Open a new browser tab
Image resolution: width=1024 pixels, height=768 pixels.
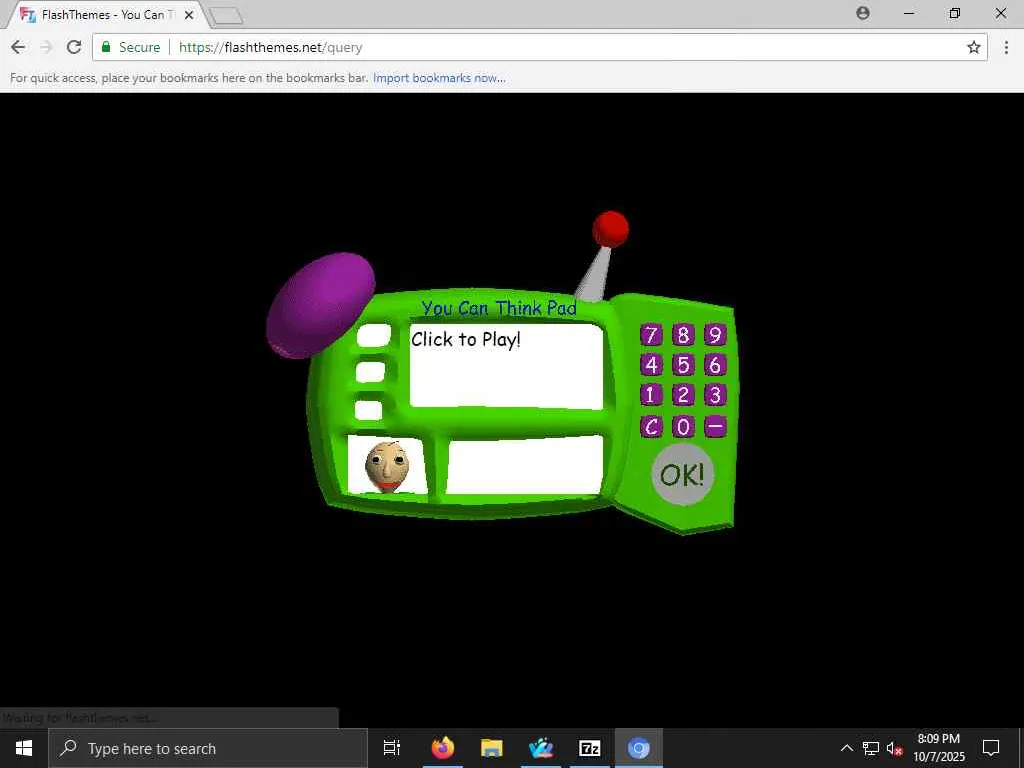click(227, 16)
